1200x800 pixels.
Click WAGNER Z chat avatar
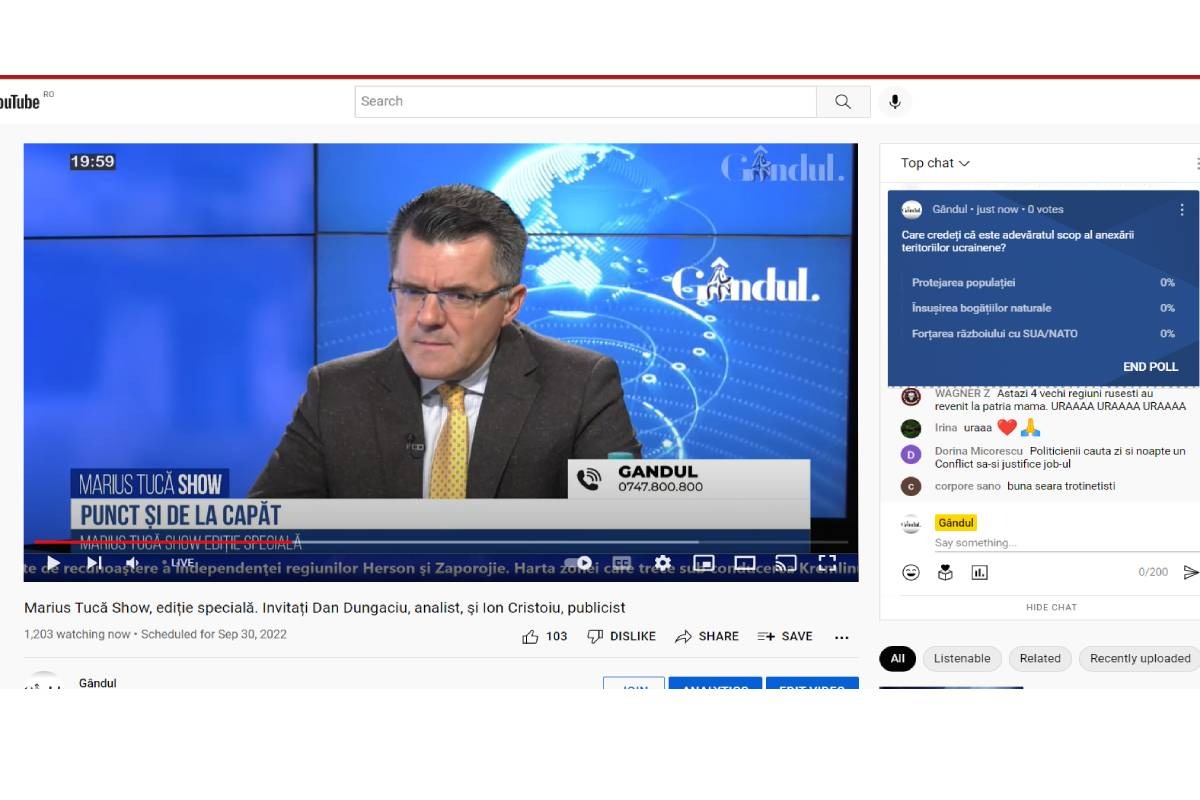(x=911, y=397)
